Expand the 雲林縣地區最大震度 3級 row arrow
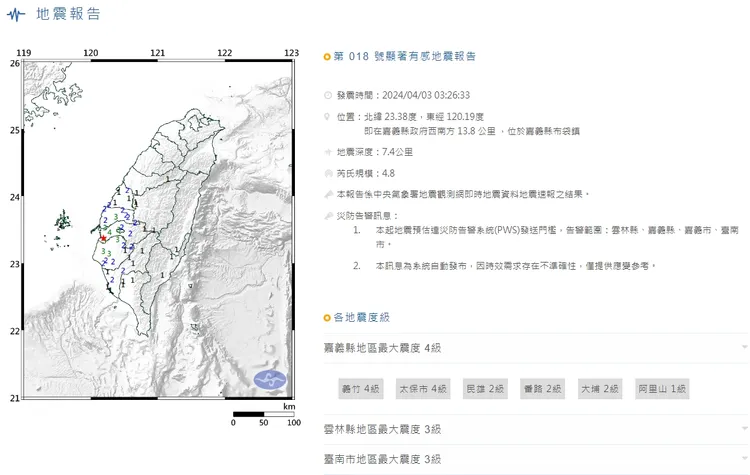Image resolution: width=750 pixels, height=475 pixels. tap(745, 429)
